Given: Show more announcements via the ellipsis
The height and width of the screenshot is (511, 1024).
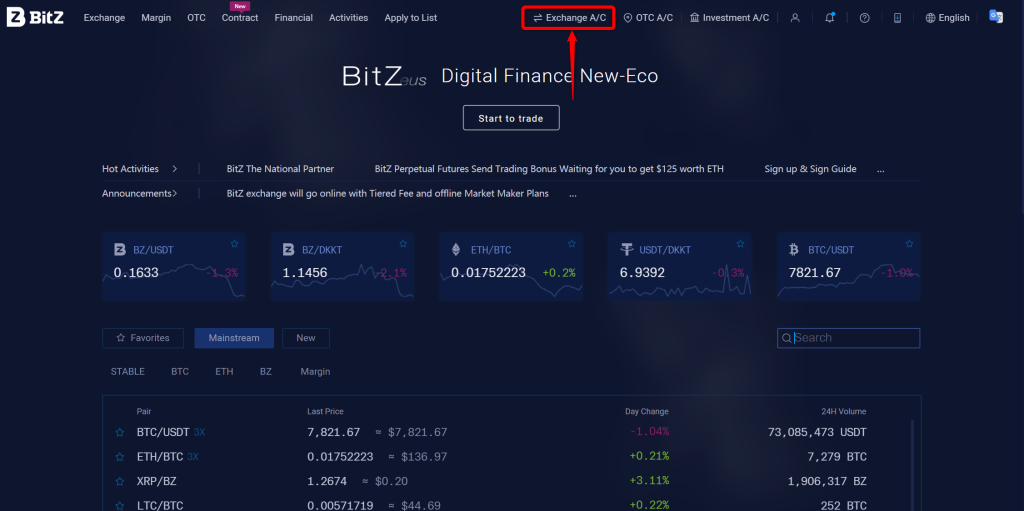Looking at the screenshot, I should pyautogui.click(x=573, y=195).
